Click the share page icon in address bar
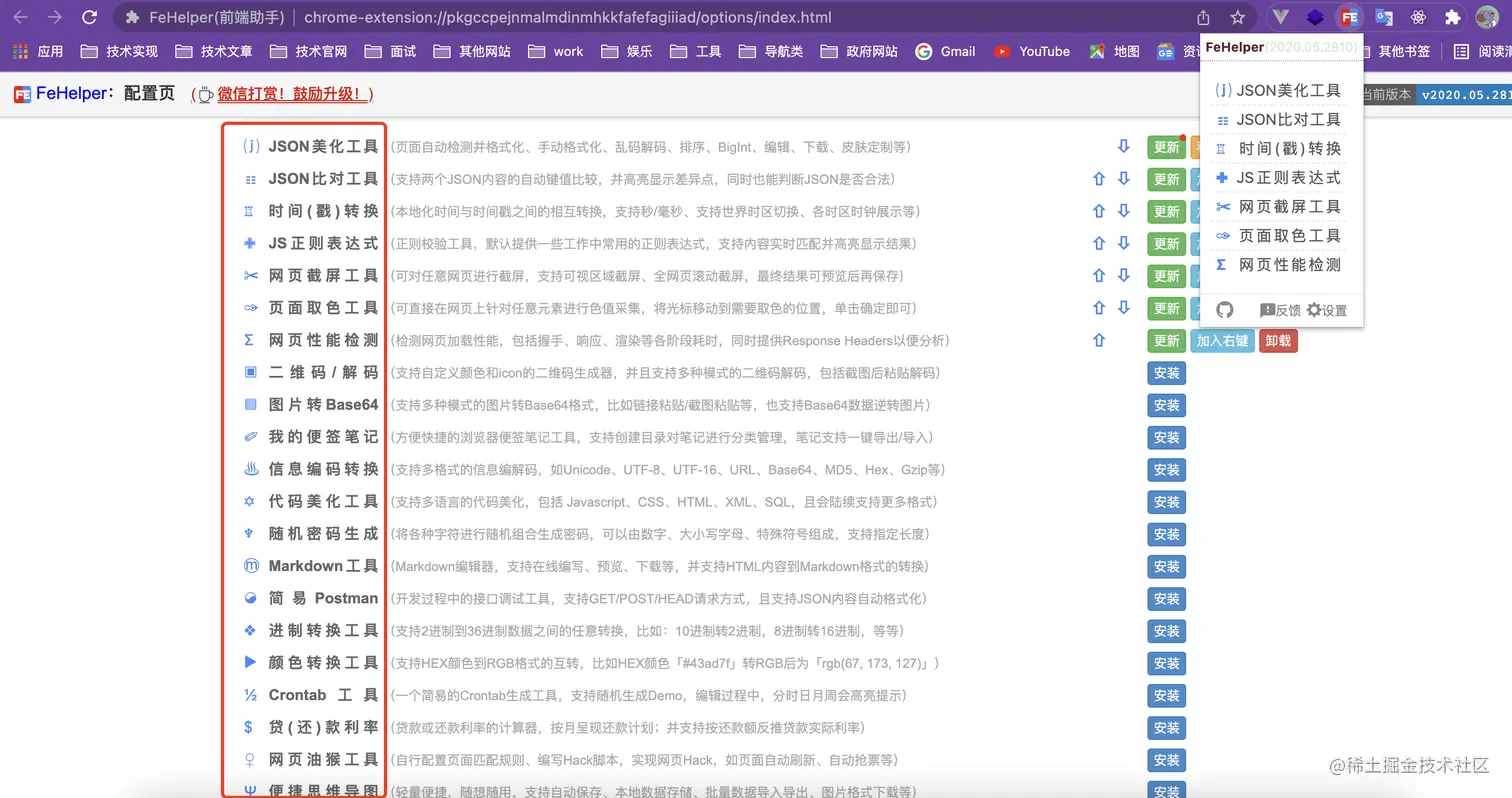 pyautogui.click(x=1203, y=18)
